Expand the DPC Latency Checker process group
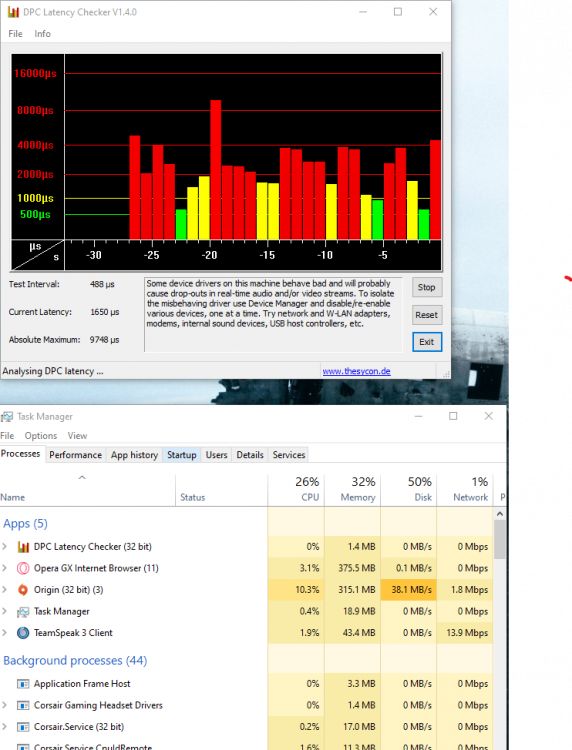Screen dimensions: 572x750 5,546
